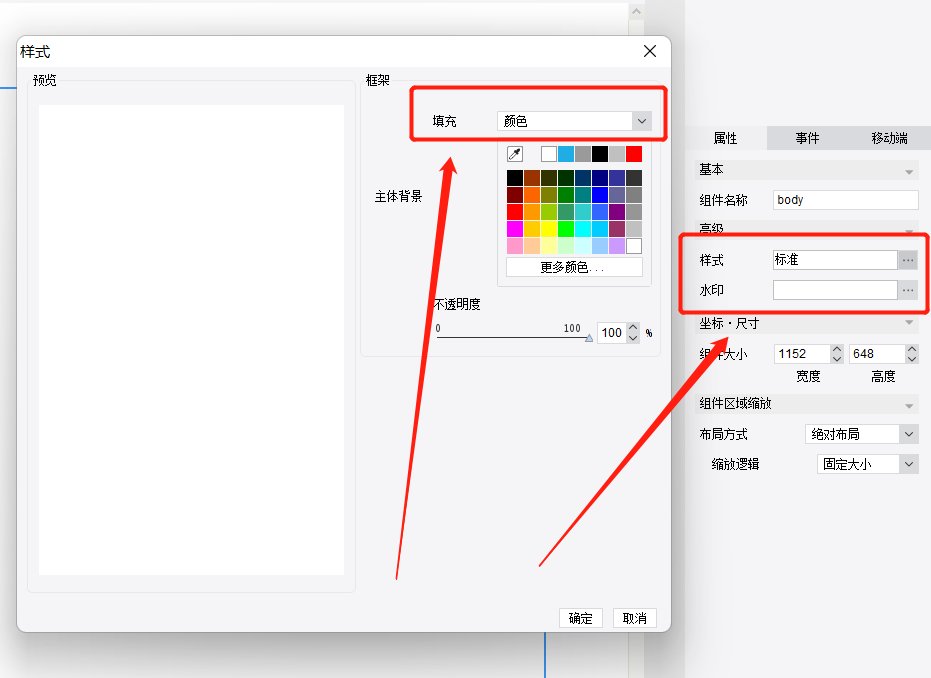Click the 取消 button

[x=634, y=618]
